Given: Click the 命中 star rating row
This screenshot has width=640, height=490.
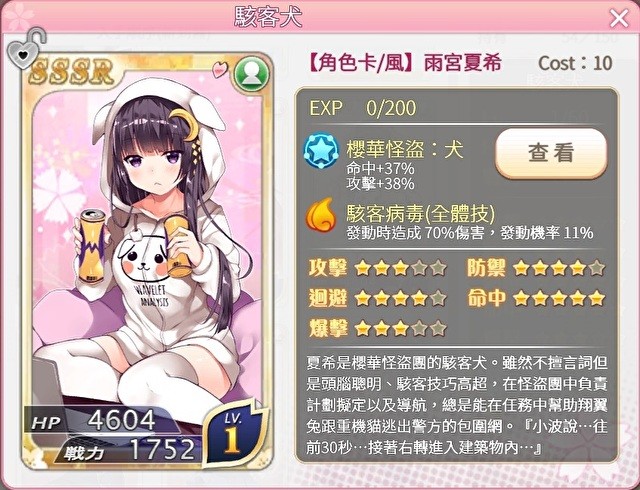Looking at the screenshot, I should [x=536, y=298].
